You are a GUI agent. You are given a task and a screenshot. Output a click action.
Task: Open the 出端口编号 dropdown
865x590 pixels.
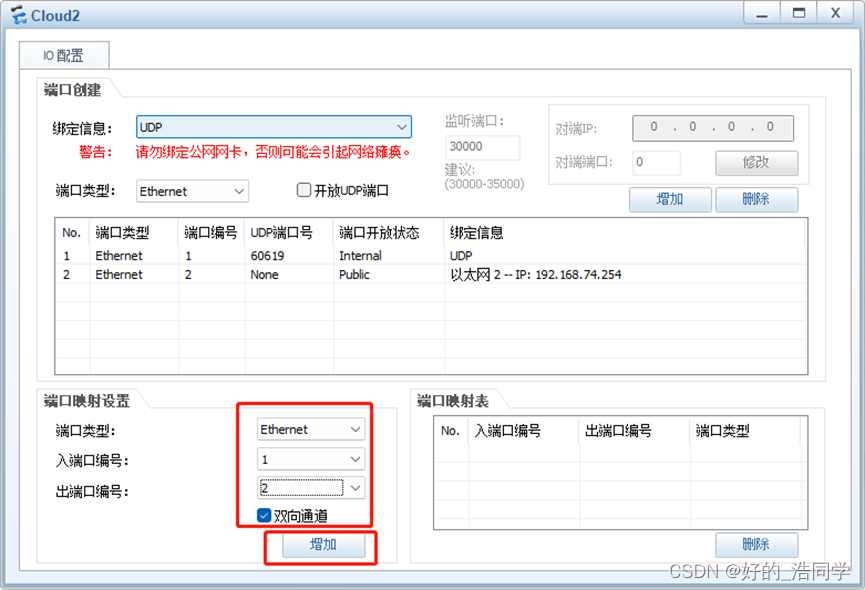coord(311,488)
